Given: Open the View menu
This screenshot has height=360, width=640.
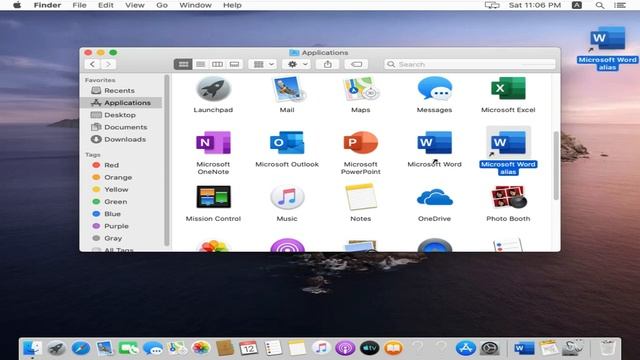Looking at the screenshot, I should [135, 5].
